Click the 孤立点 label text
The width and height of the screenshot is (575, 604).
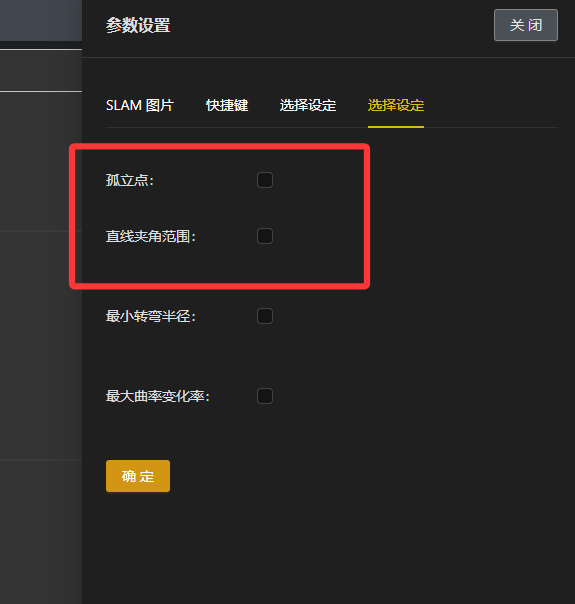130,180
